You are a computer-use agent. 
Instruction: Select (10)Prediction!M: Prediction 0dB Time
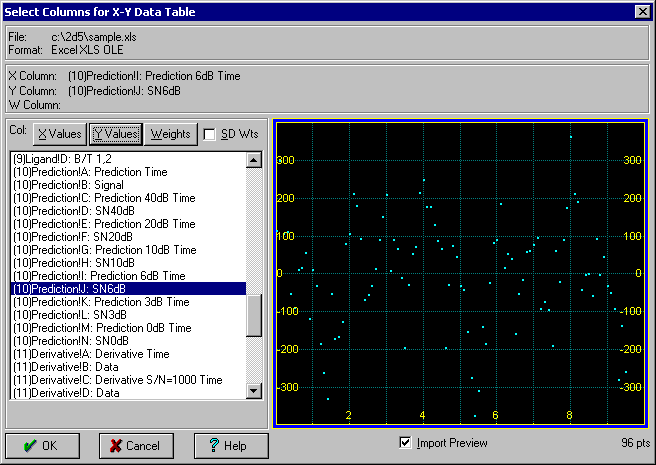128,328
